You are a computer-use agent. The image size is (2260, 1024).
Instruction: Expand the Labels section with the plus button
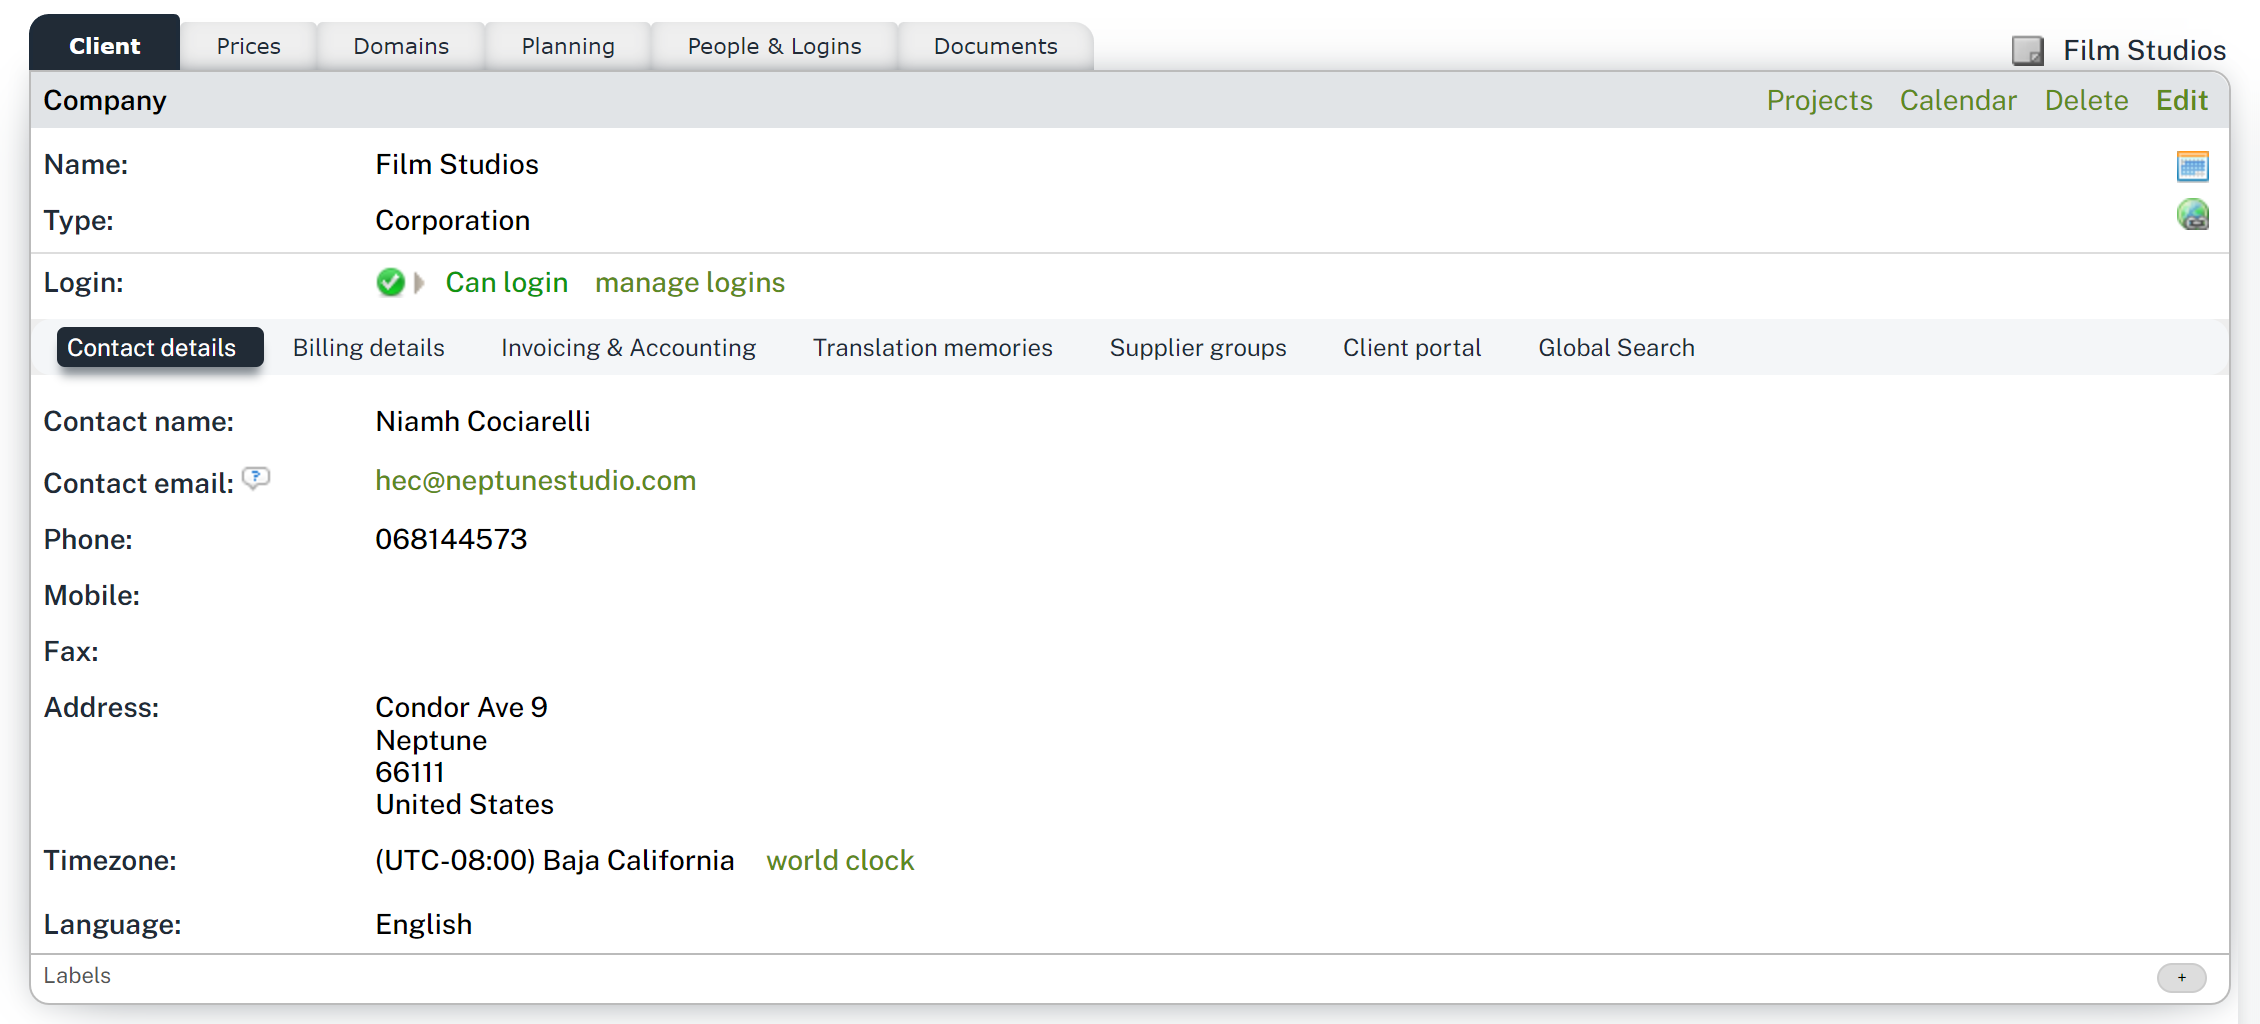2182,978
